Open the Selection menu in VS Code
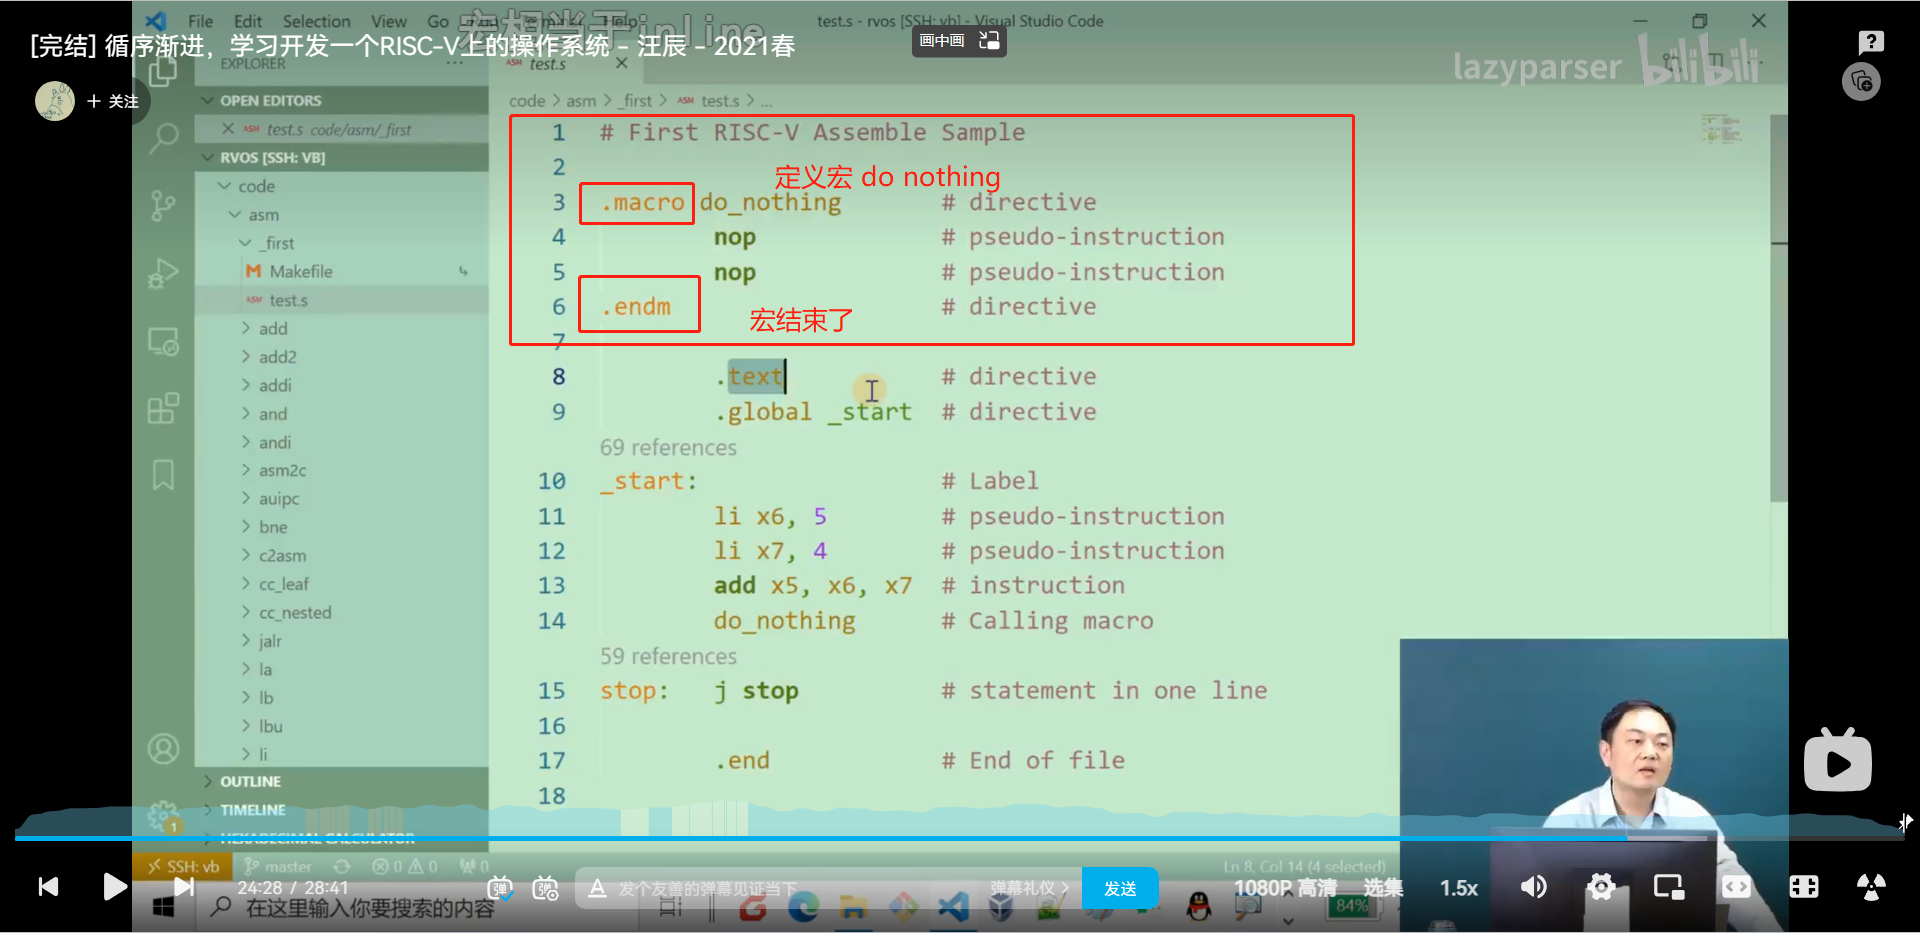 point(316,21)
